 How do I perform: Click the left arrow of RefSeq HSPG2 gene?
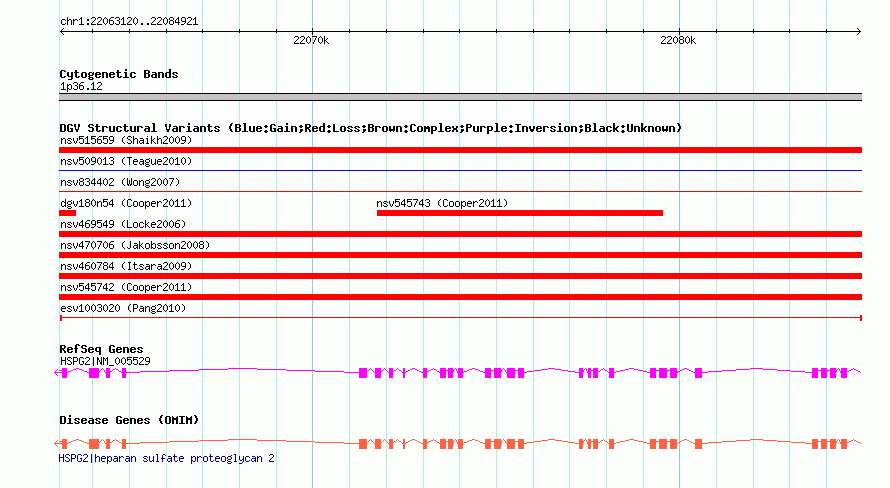tap(57, 373)
